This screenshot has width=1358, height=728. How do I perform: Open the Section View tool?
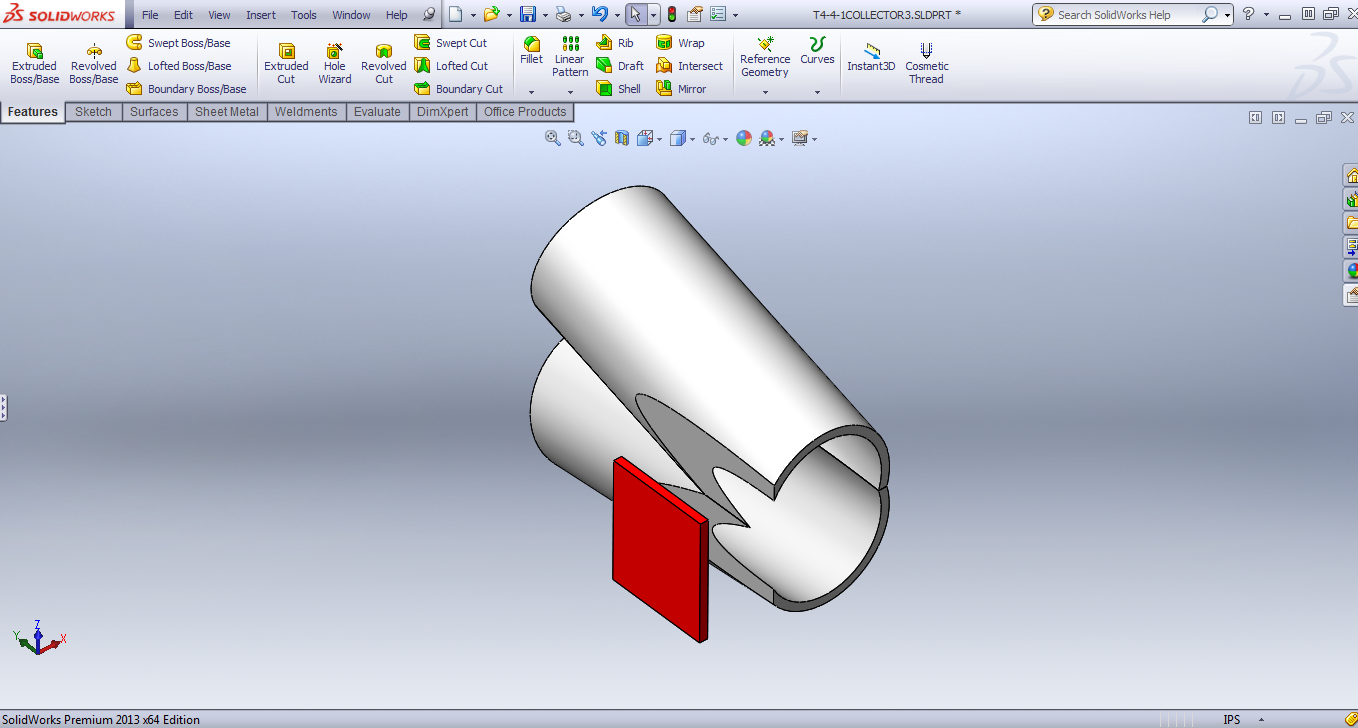click(622, 139)
